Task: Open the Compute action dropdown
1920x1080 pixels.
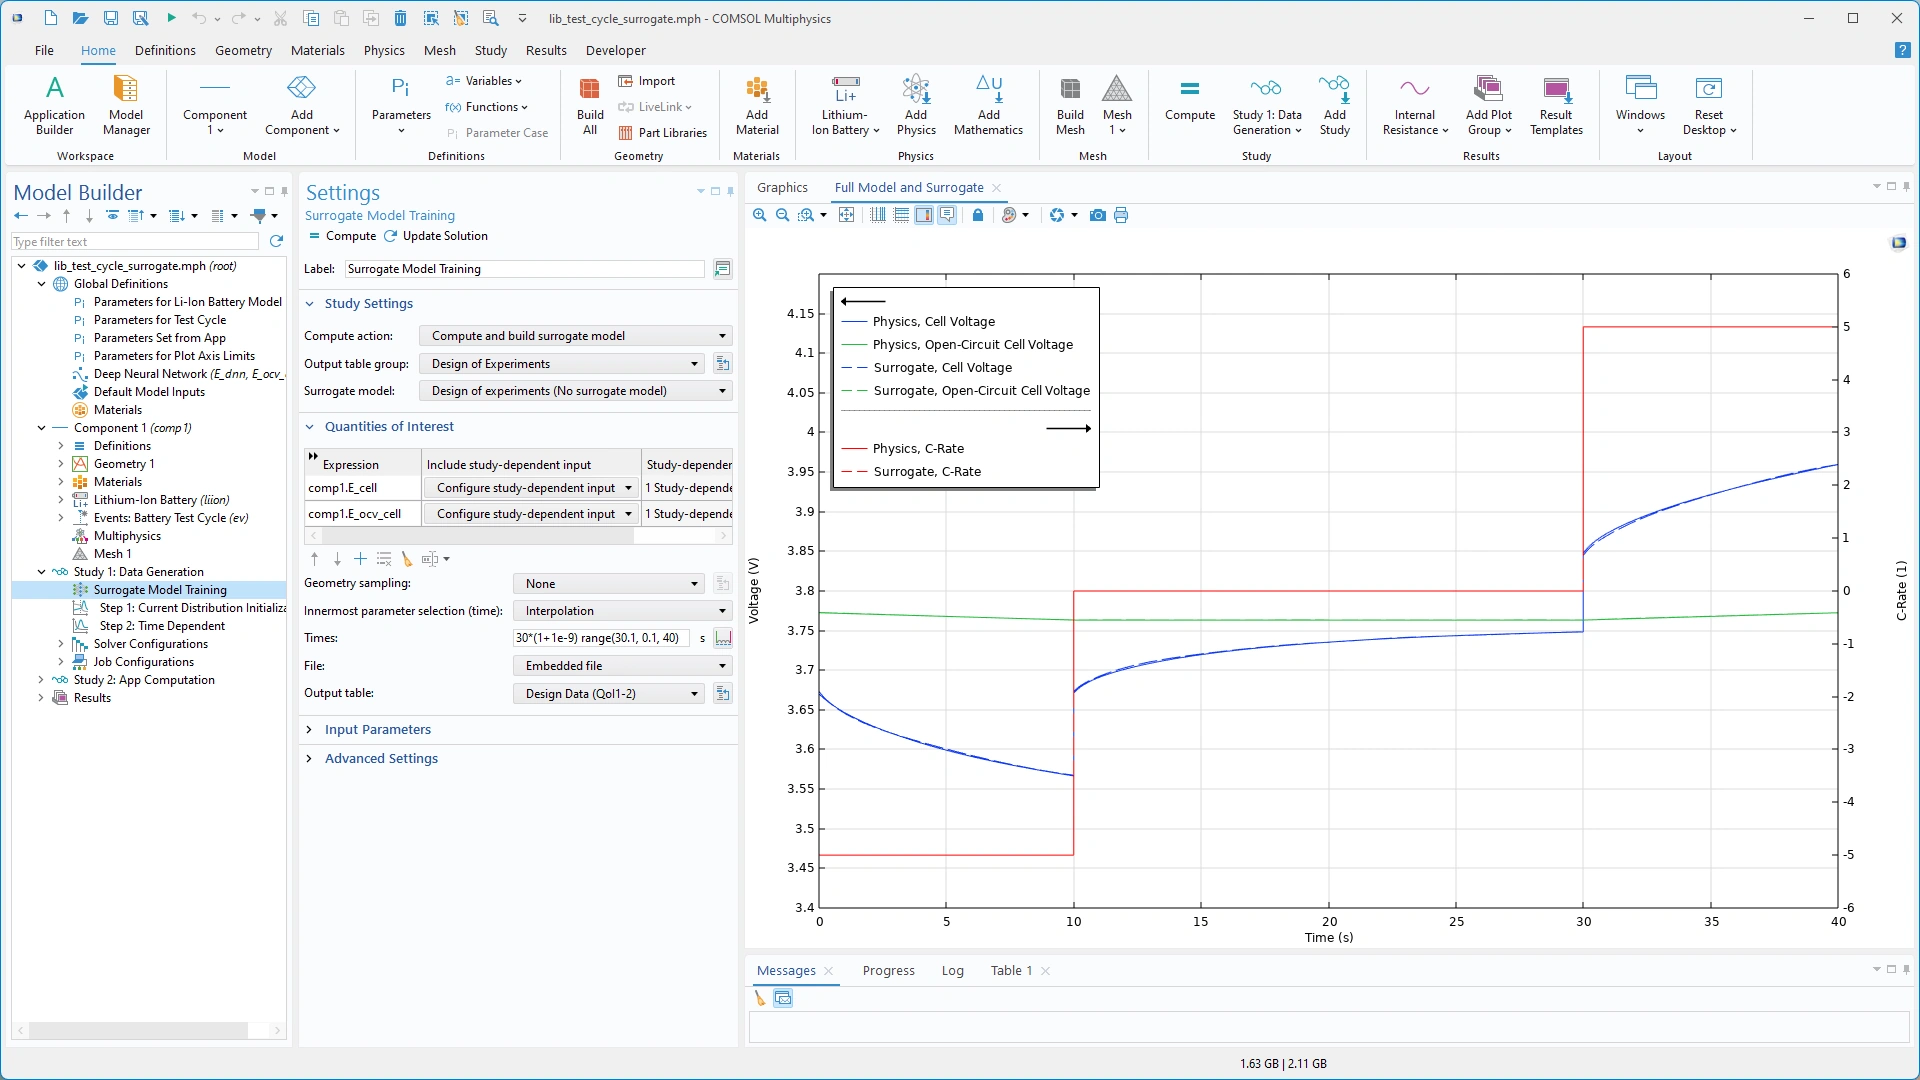Action: (x=575, y=336)
